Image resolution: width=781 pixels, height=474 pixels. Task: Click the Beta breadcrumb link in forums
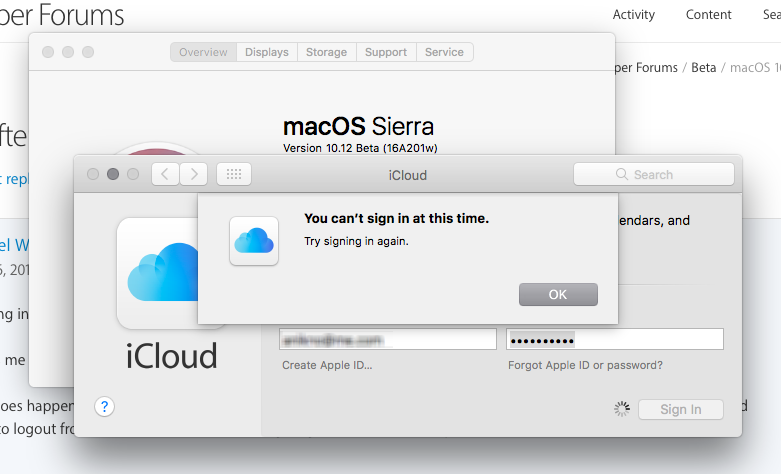(703, 67)
